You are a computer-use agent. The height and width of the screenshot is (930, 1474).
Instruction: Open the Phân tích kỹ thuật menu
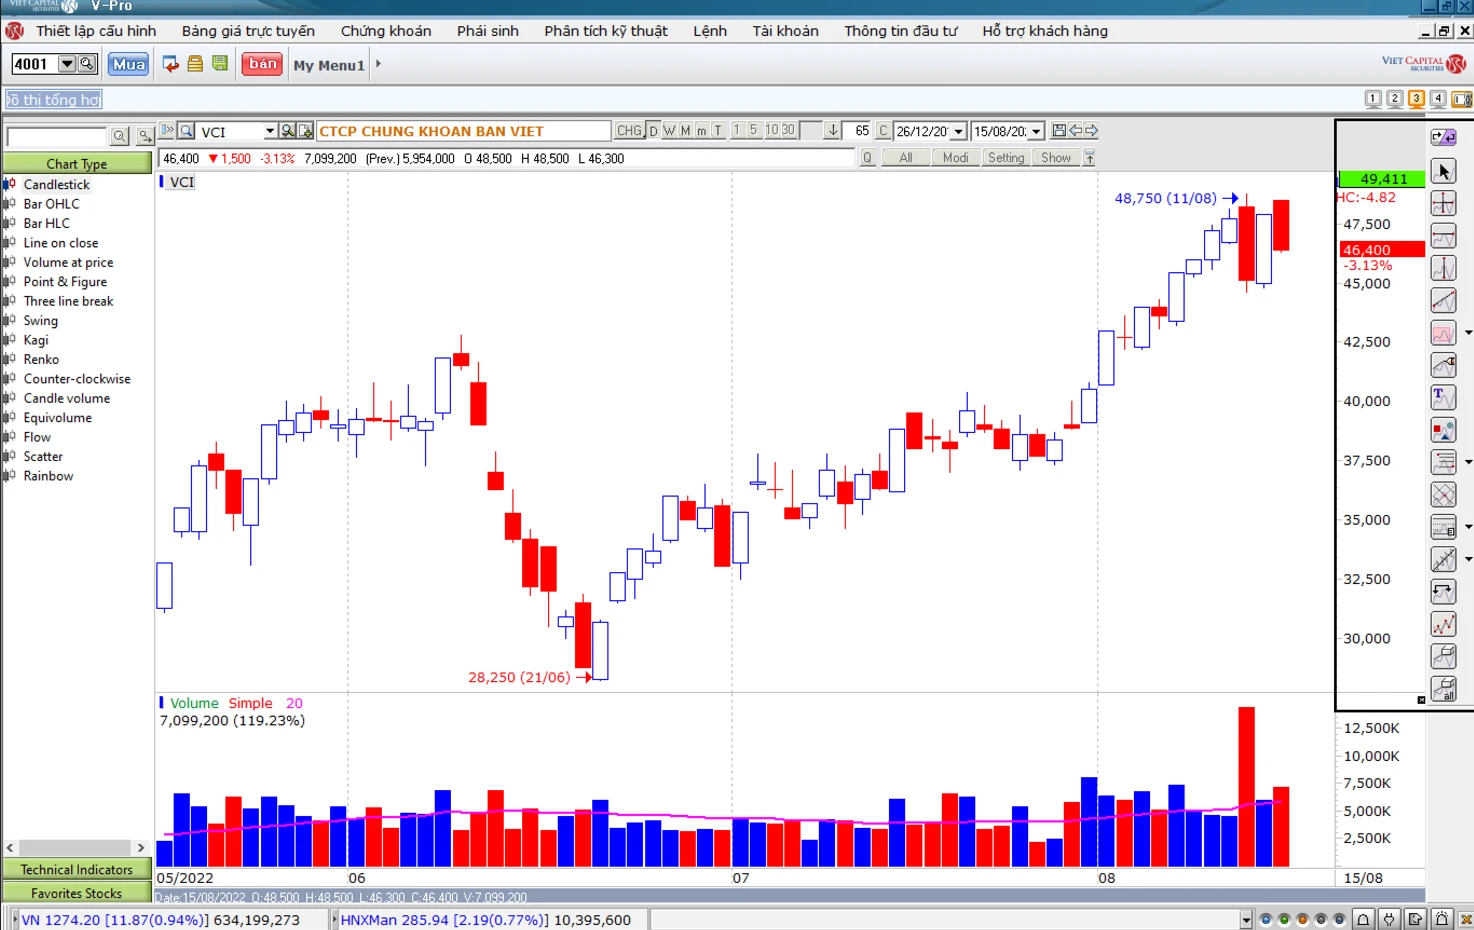(605, 31)
